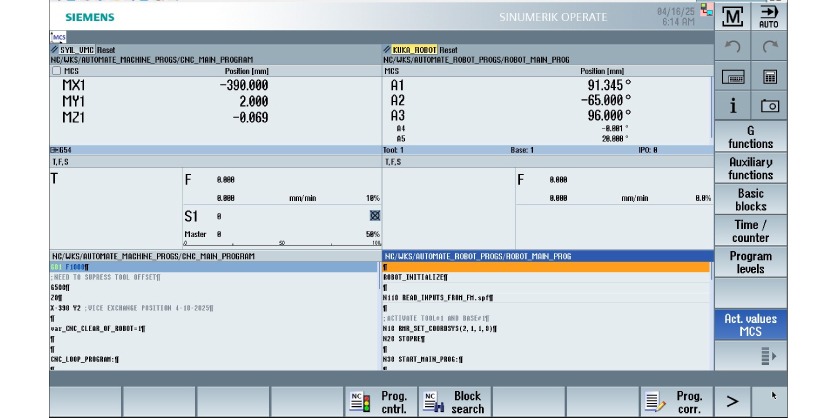The width and height of the screenshot is (836, 418).
Task: Toggle the MCS checkbox in the SYIL_UMC panel
Action: click(55, 72)
